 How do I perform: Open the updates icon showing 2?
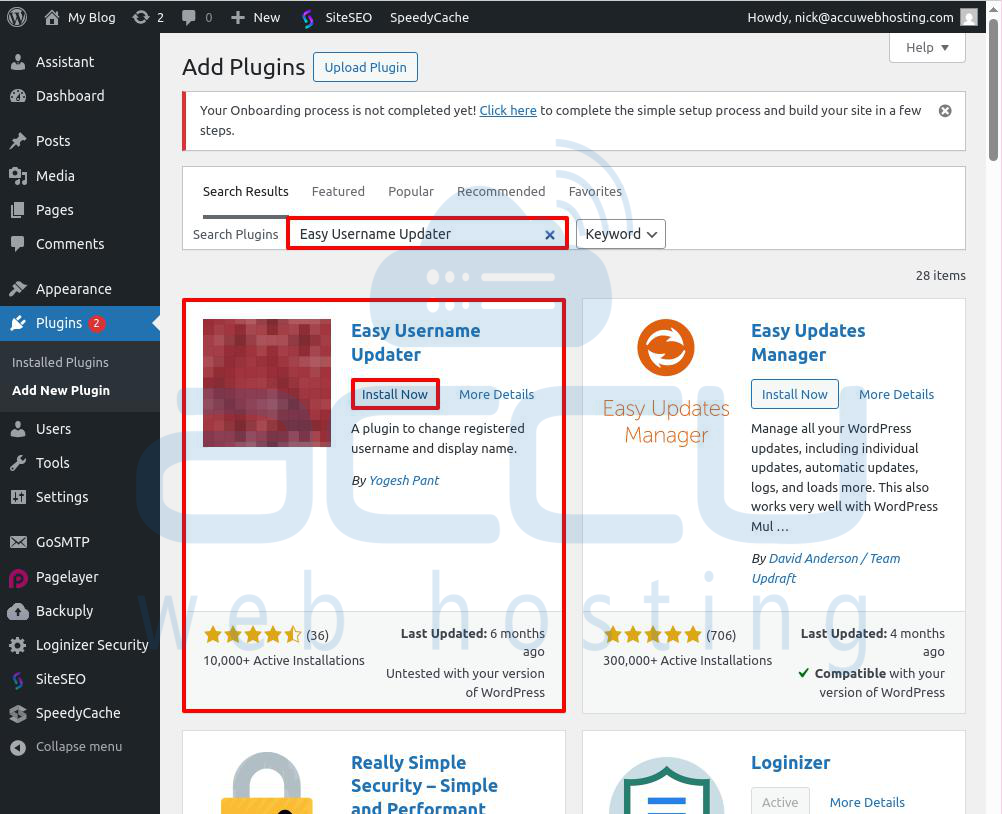(x=141, y=17)
